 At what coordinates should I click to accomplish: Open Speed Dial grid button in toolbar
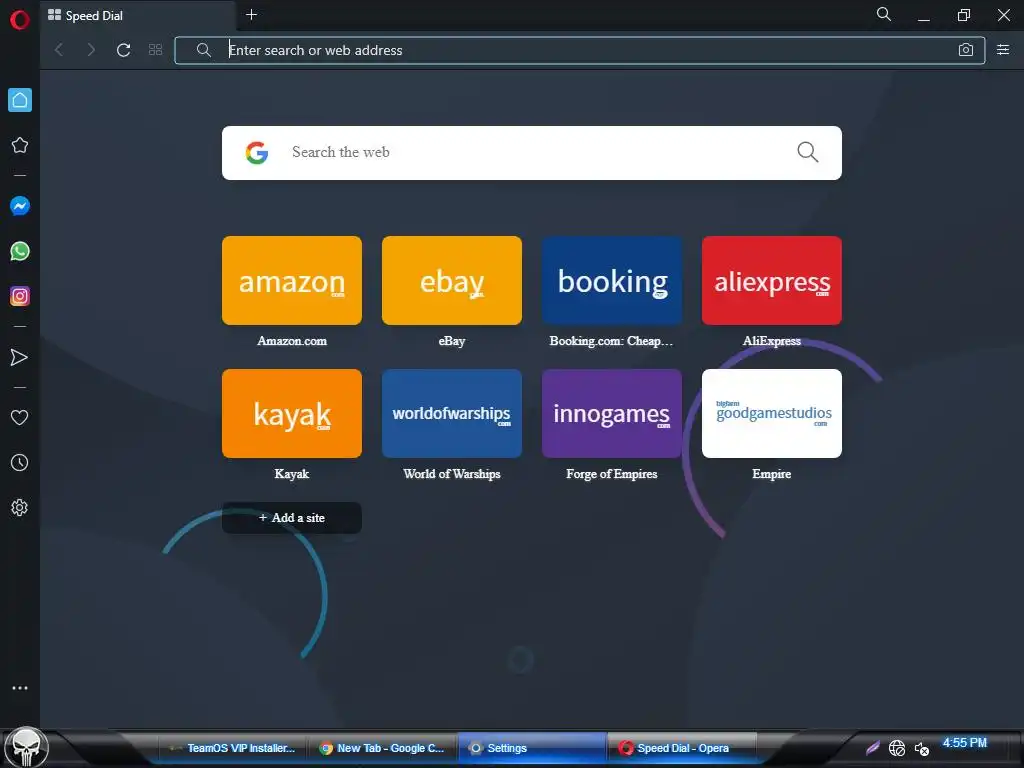point(155,50)
